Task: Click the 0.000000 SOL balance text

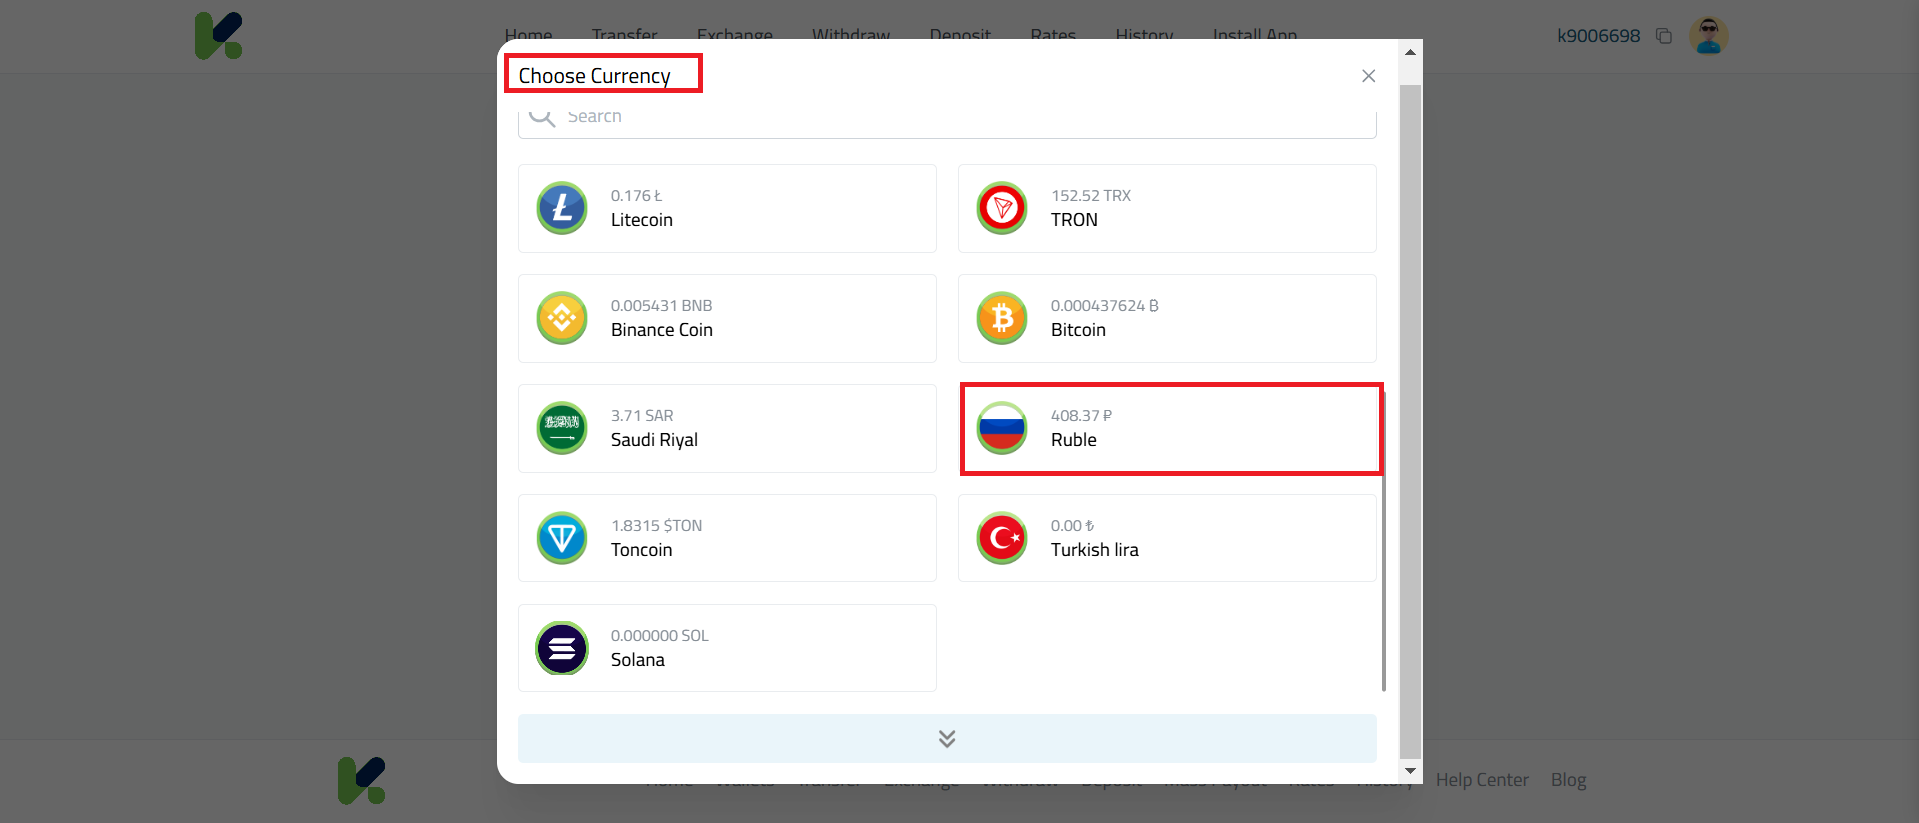Action: tap(659, 635)
